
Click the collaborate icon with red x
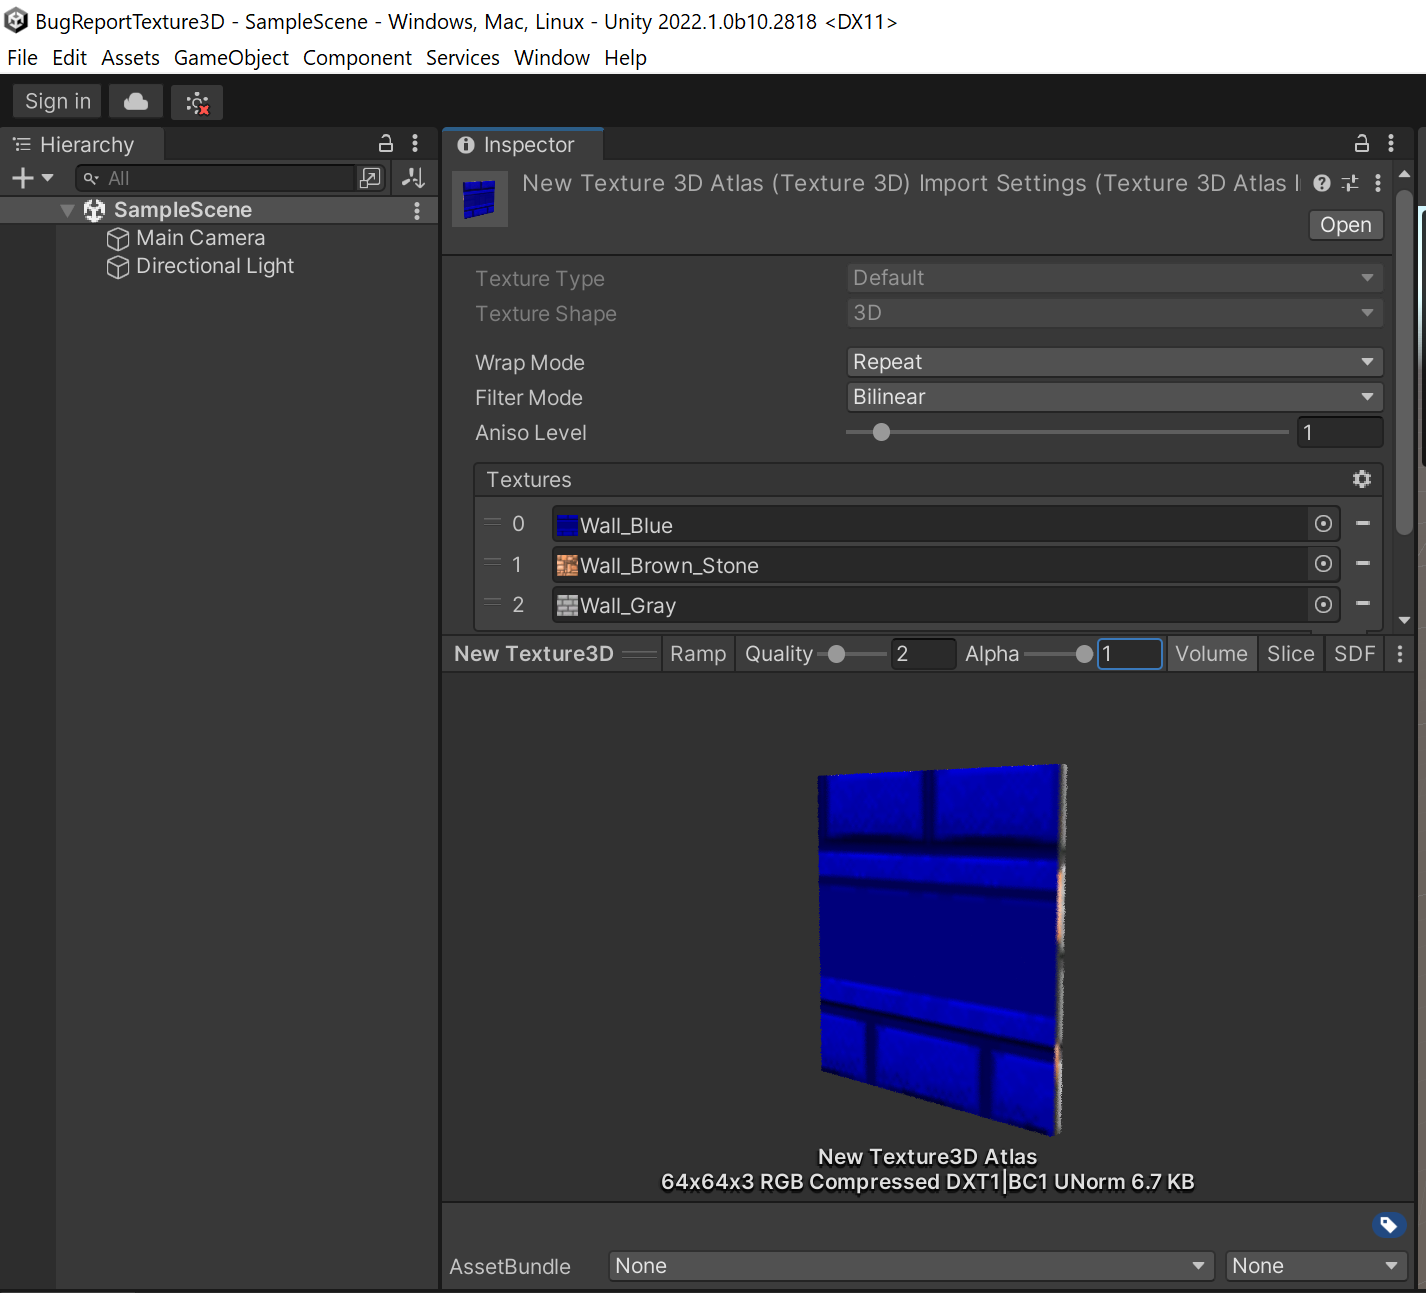(x=196, y=101)
